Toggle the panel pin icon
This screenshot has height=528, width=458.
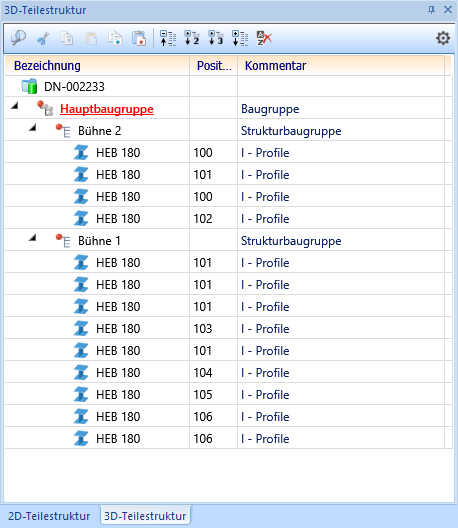431,10
